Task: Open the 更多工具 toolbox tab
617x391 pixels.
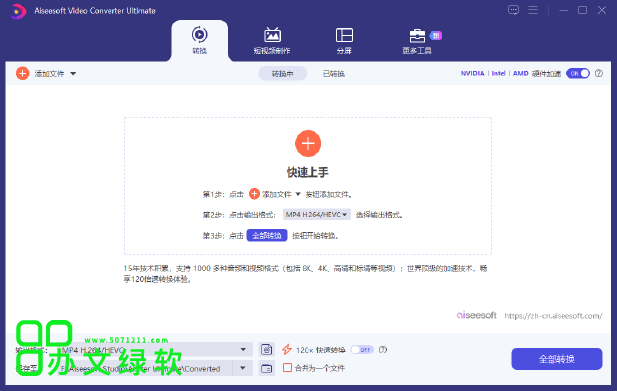Action: pos(417,40)
